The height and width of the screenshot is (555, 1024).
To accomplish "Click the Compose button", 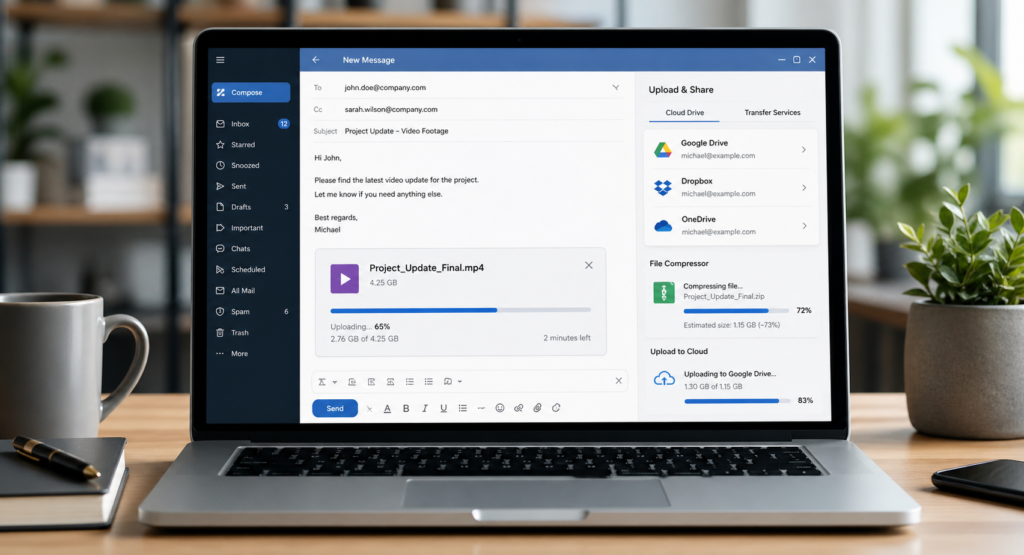I will [x=251, y=92].
